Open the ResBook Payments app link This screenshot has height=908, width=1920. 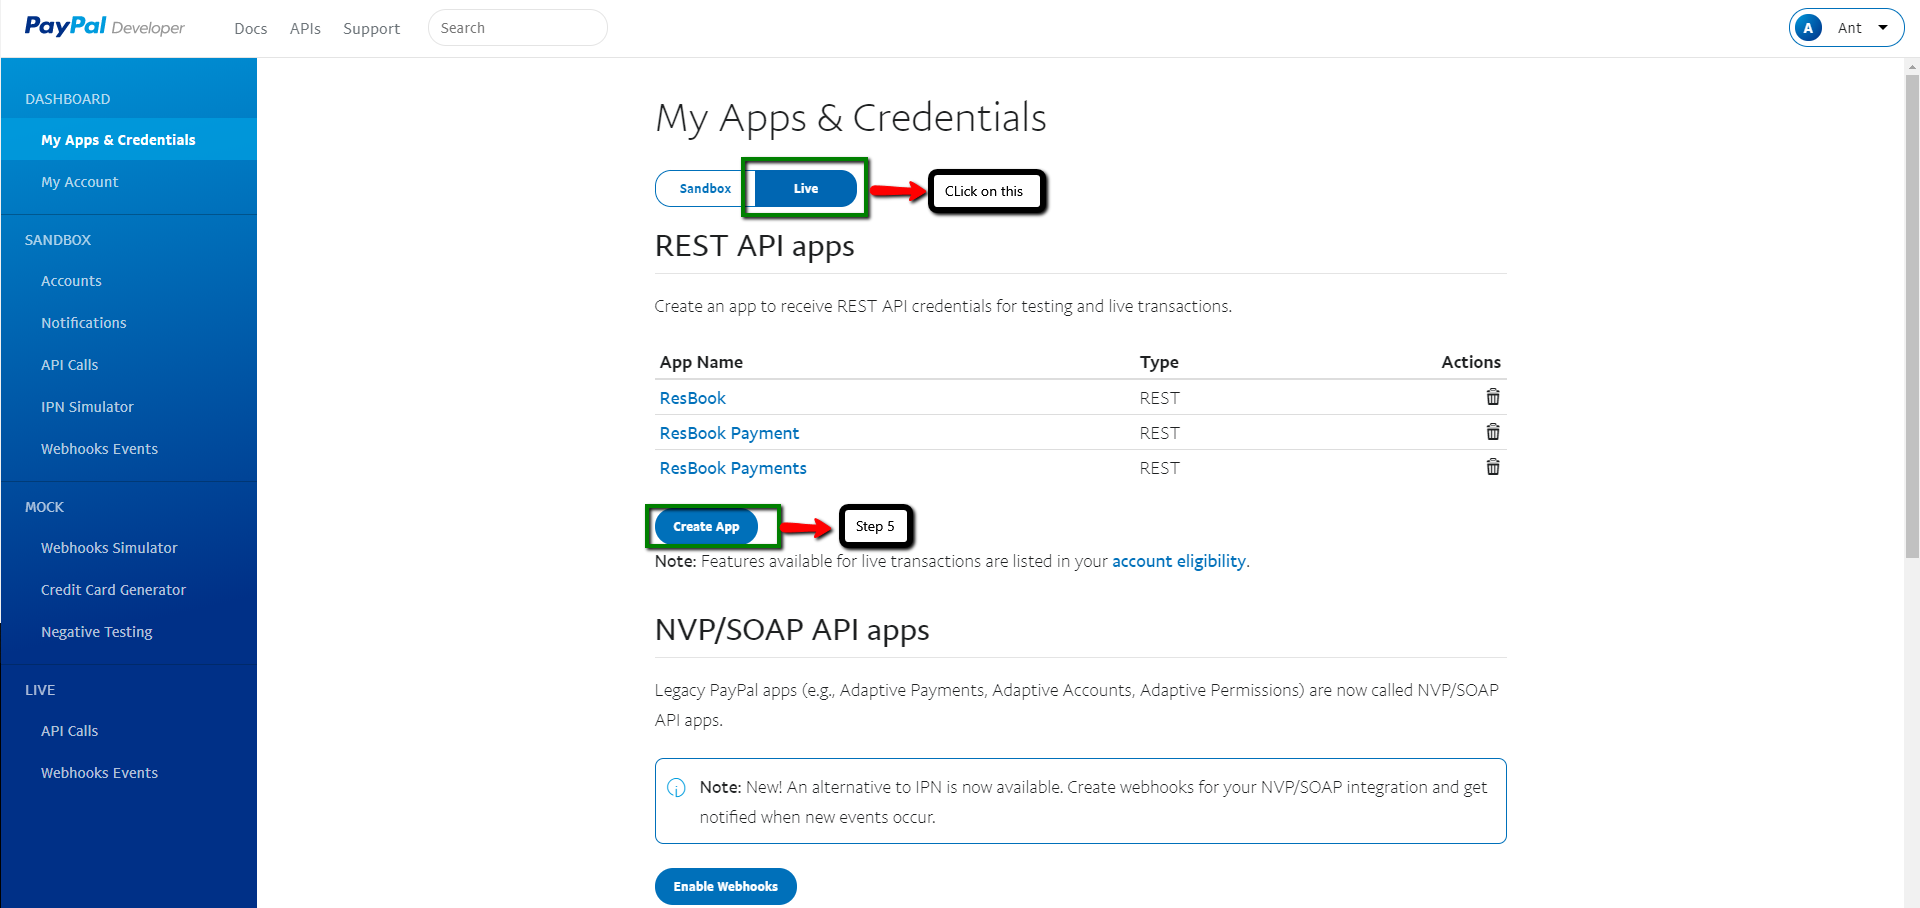pyautogui.click(x=732, y=468)
